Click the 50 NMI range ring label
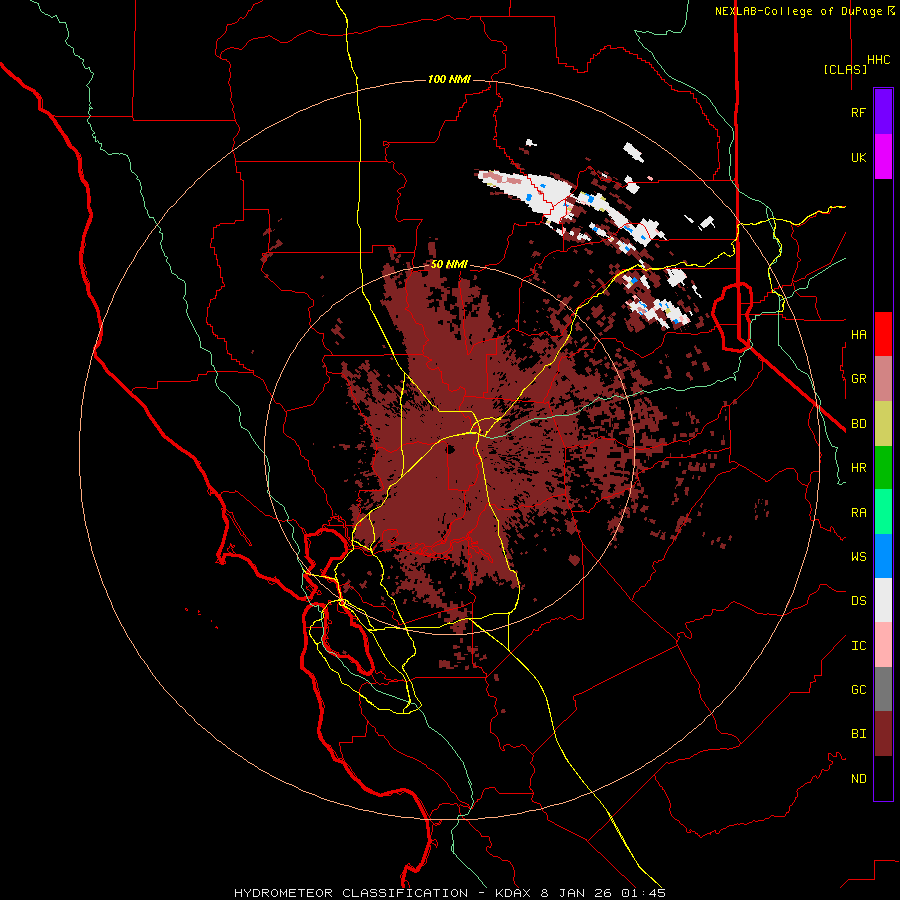Screen dimensions: 900x900 449,264
